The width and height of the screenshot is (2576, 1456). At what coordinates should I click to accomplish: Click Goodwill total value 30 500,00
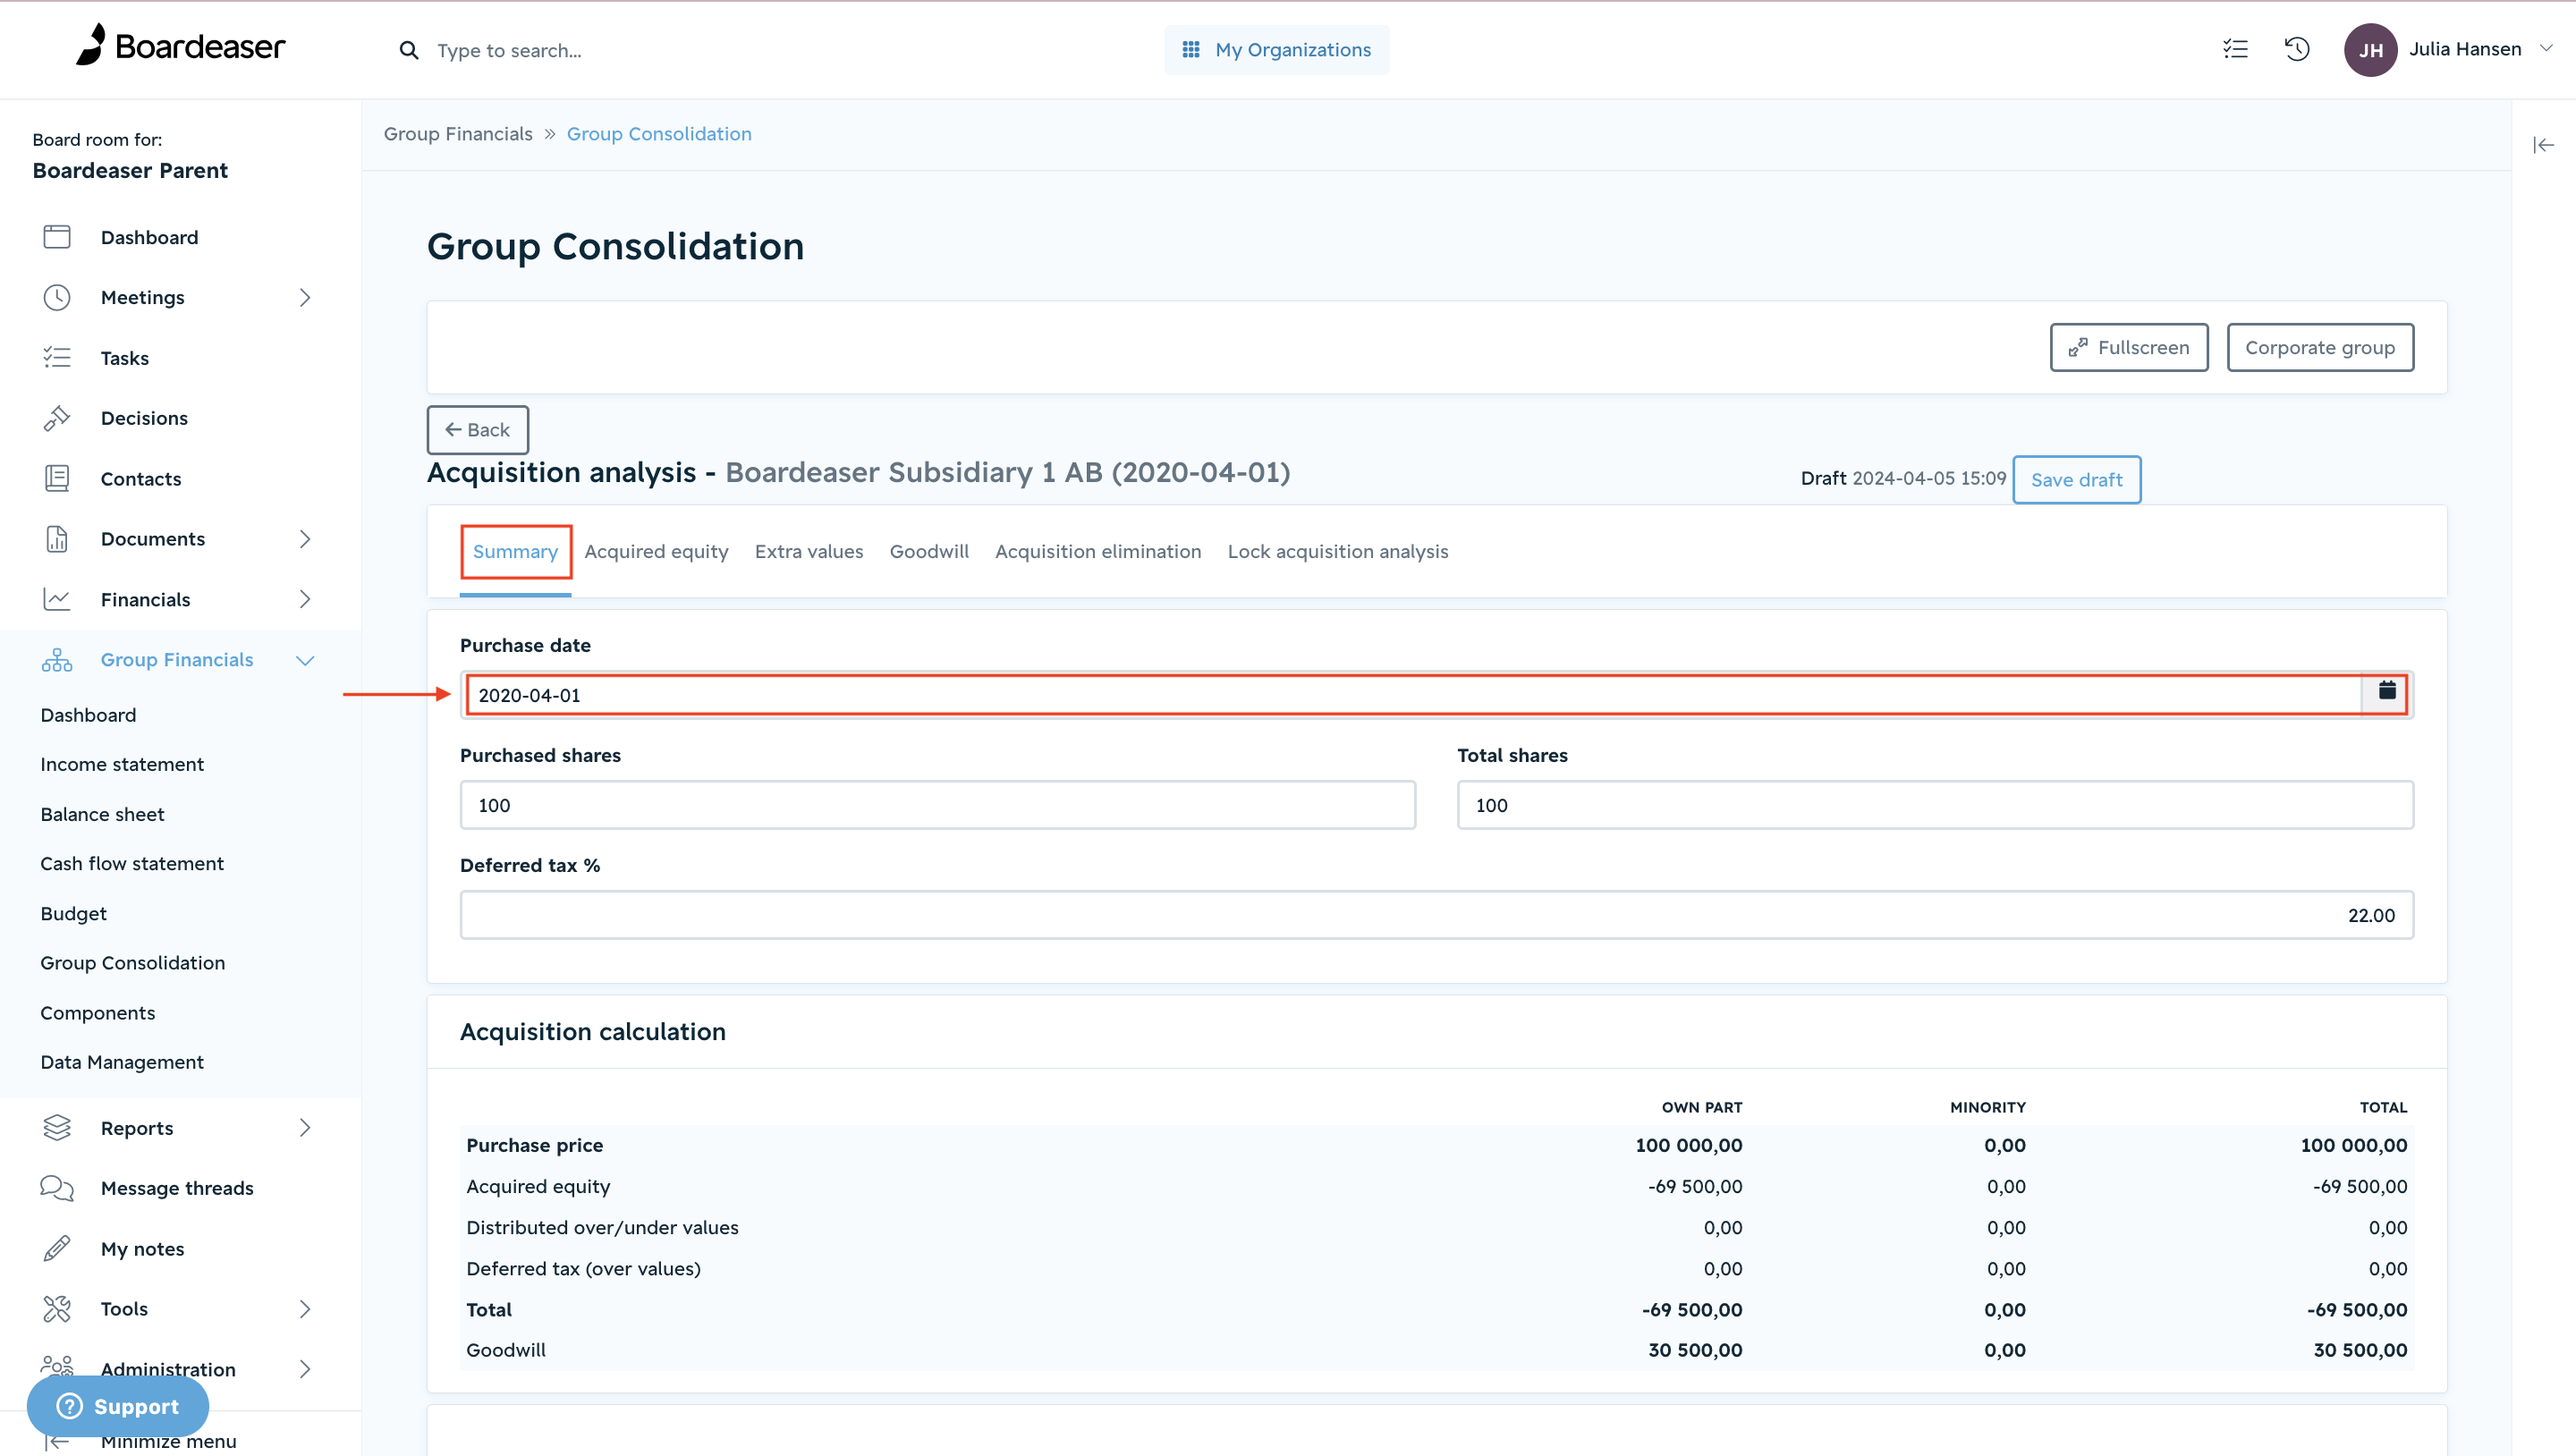[x=2360, y=1350]
